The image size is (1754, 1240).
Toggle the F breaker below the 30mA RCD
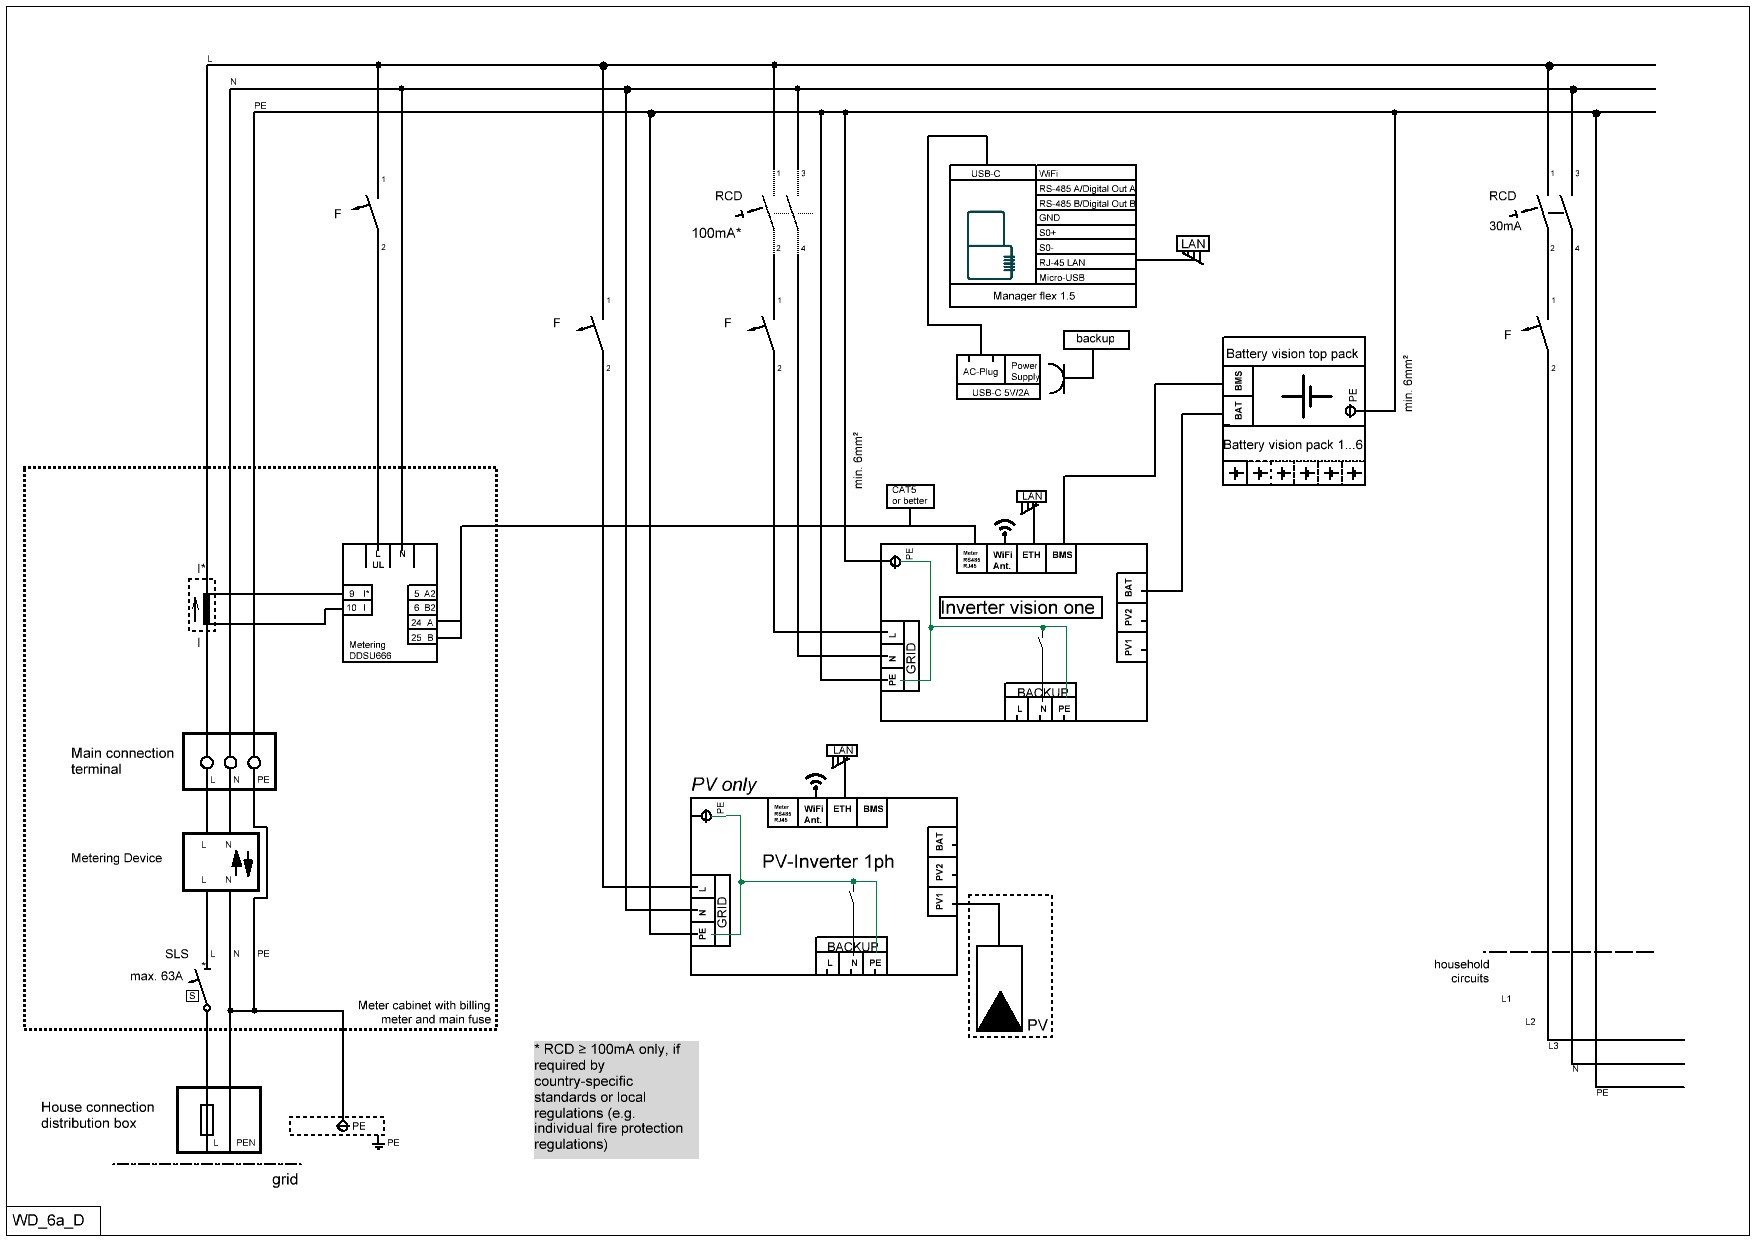pyautogui.click(x=1541, y=334)
